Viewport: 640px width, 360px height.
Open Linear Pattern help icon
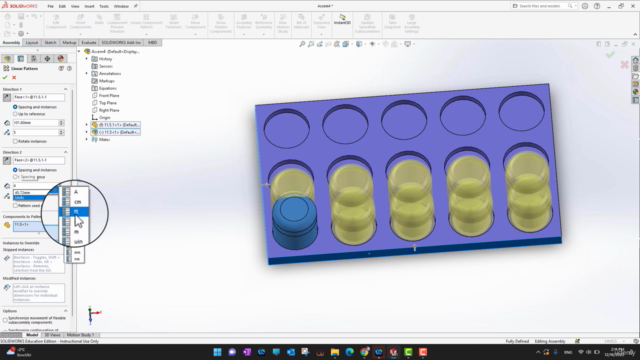pos(69,69)
